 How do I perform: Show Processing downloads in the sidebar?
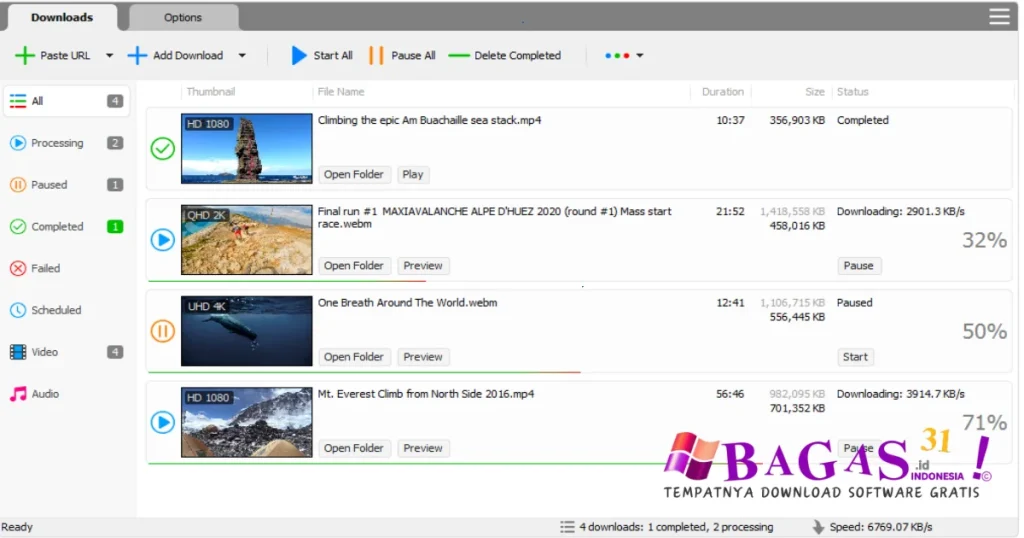coord(66,143)
